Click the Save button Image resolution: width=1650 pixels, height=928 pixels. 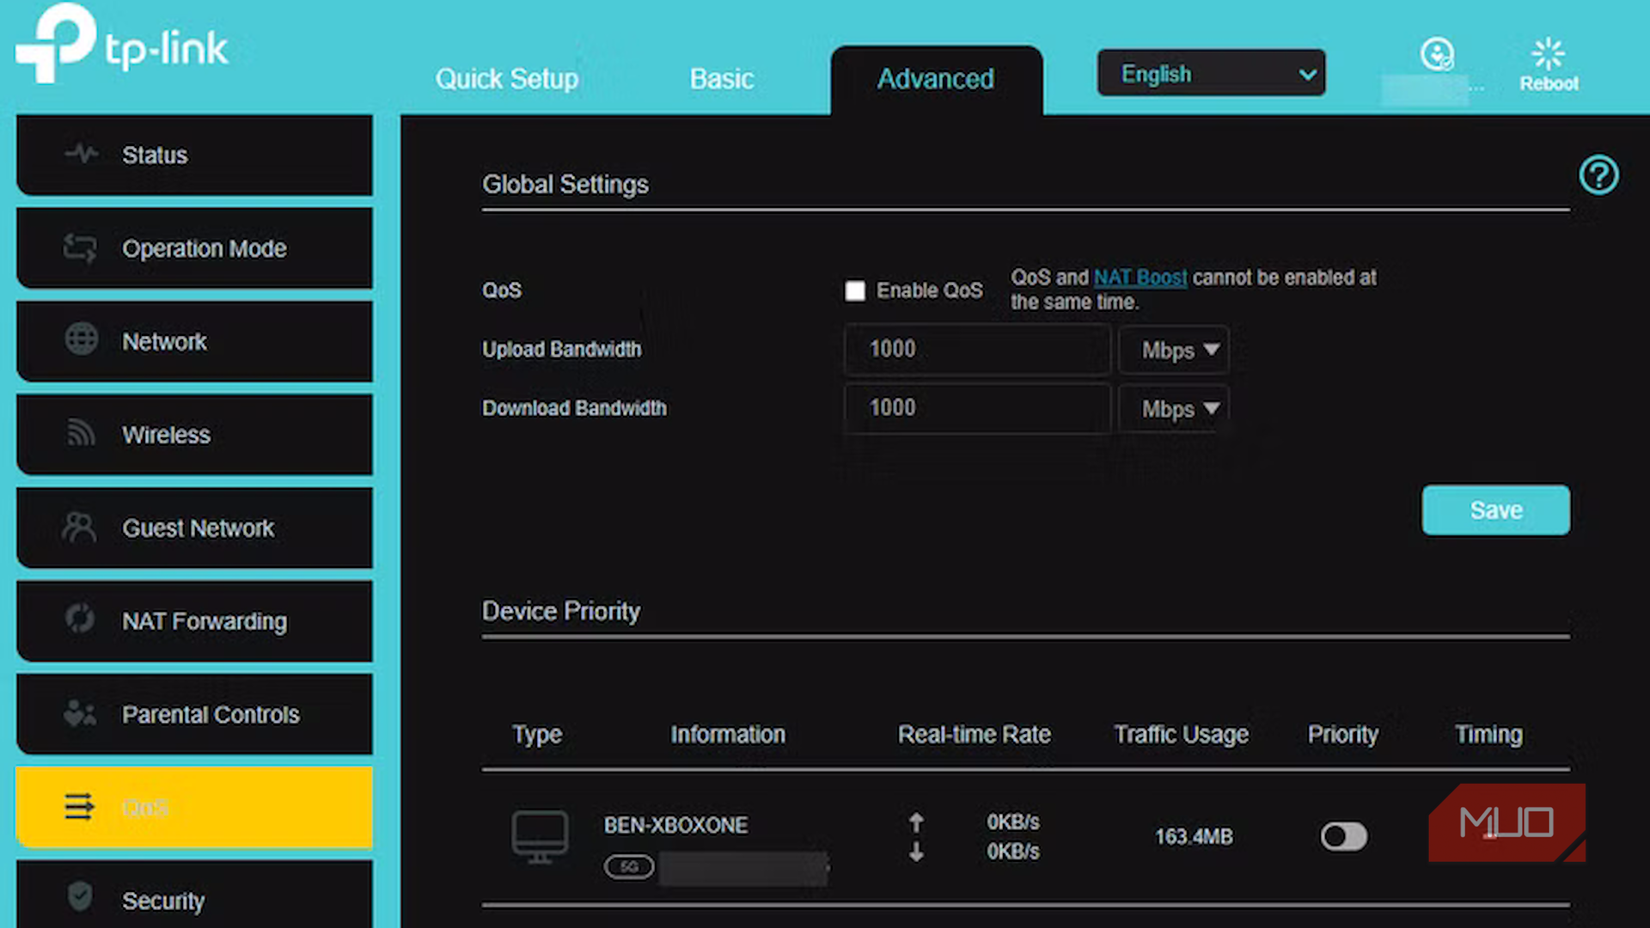(1495, 510)
